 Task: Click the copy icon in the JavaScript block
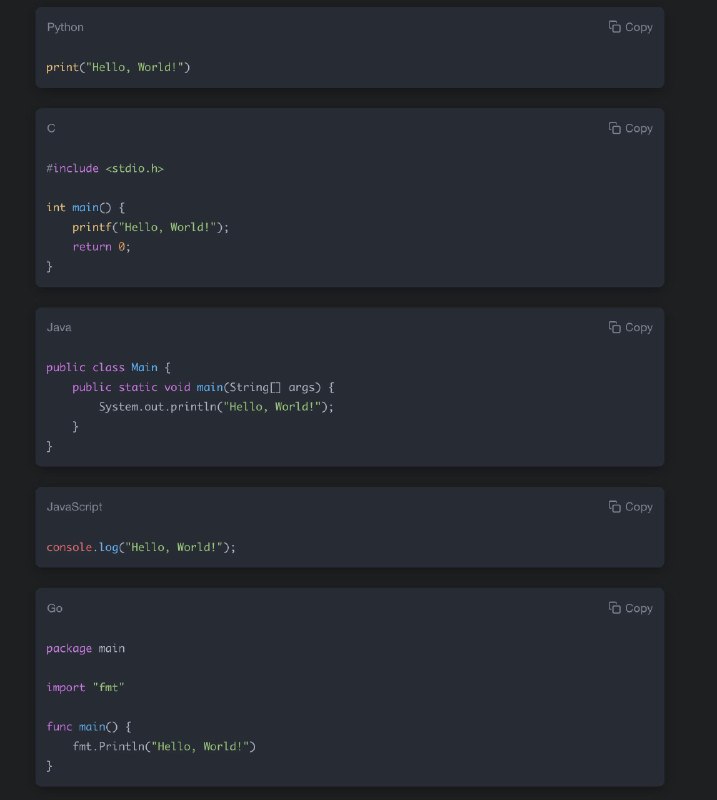point(615,507)
